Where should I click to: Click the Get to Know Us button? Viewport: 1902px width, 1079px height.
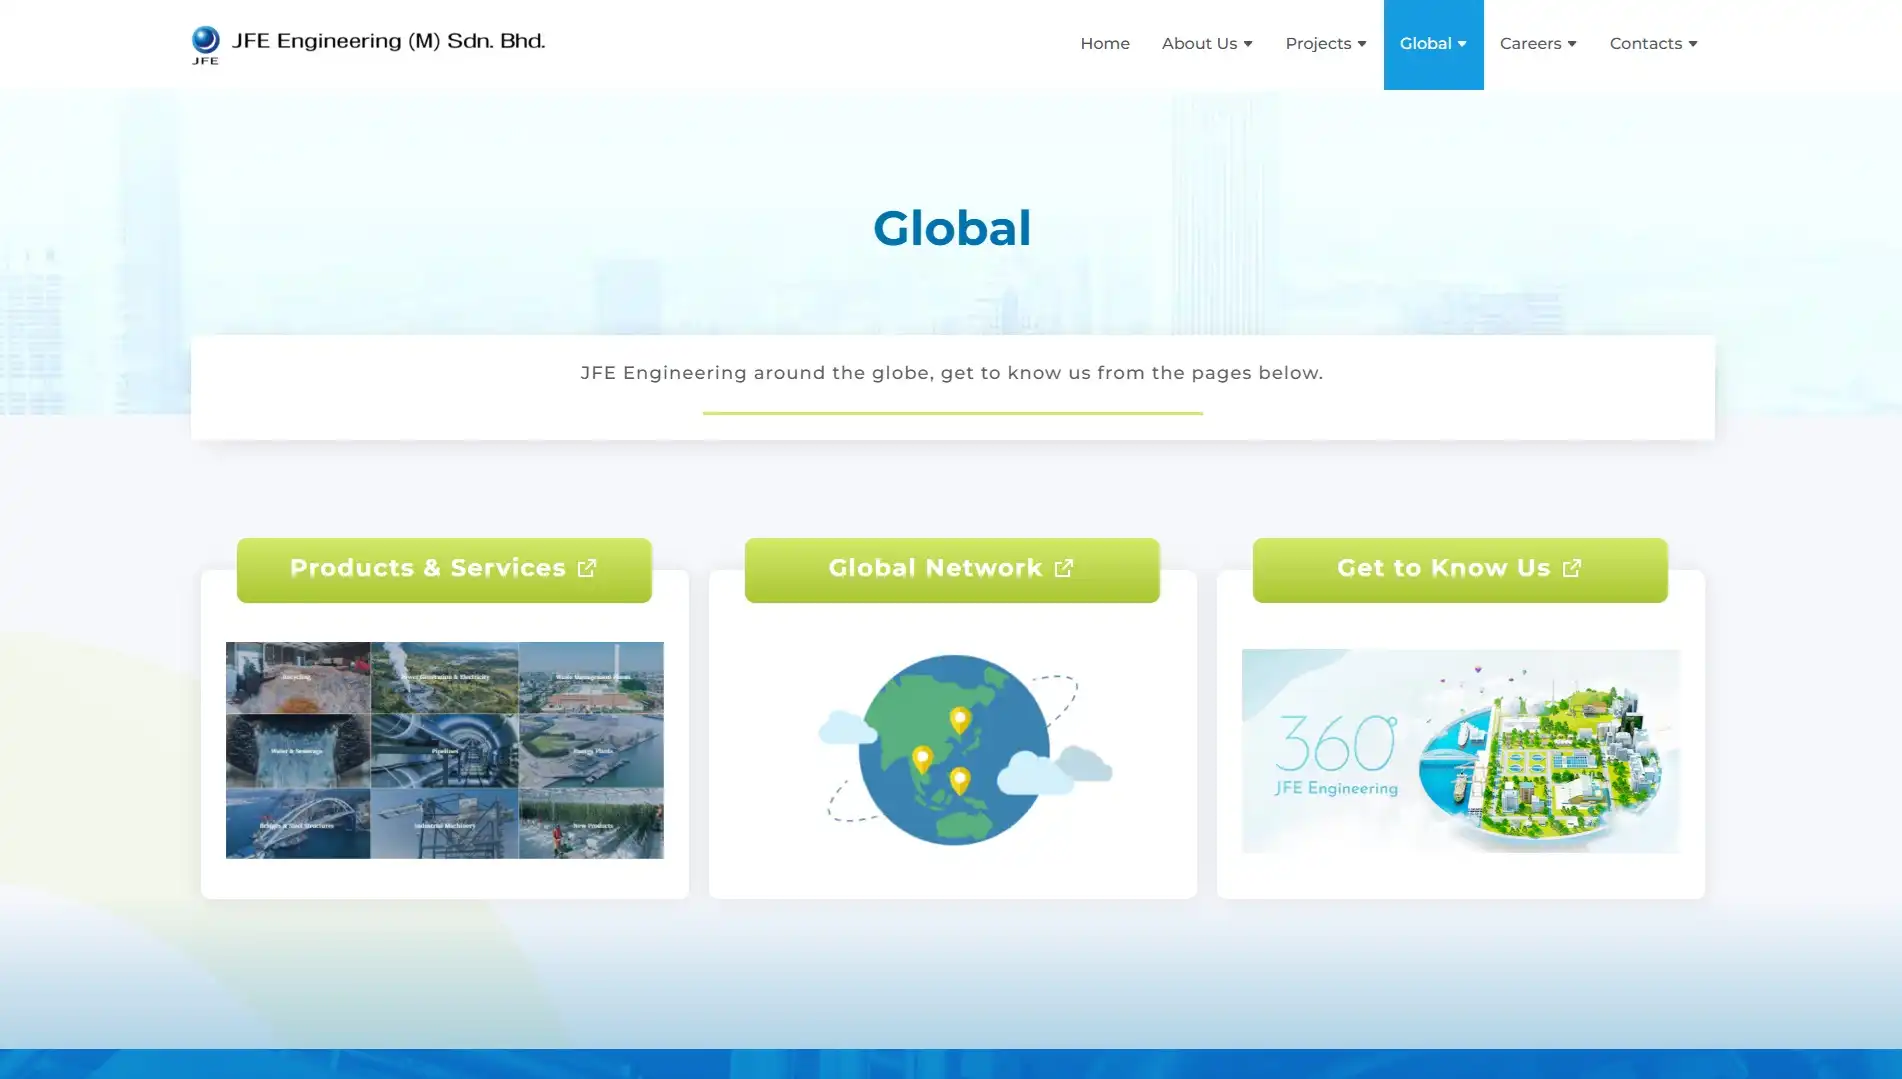tap(1460, 570)
